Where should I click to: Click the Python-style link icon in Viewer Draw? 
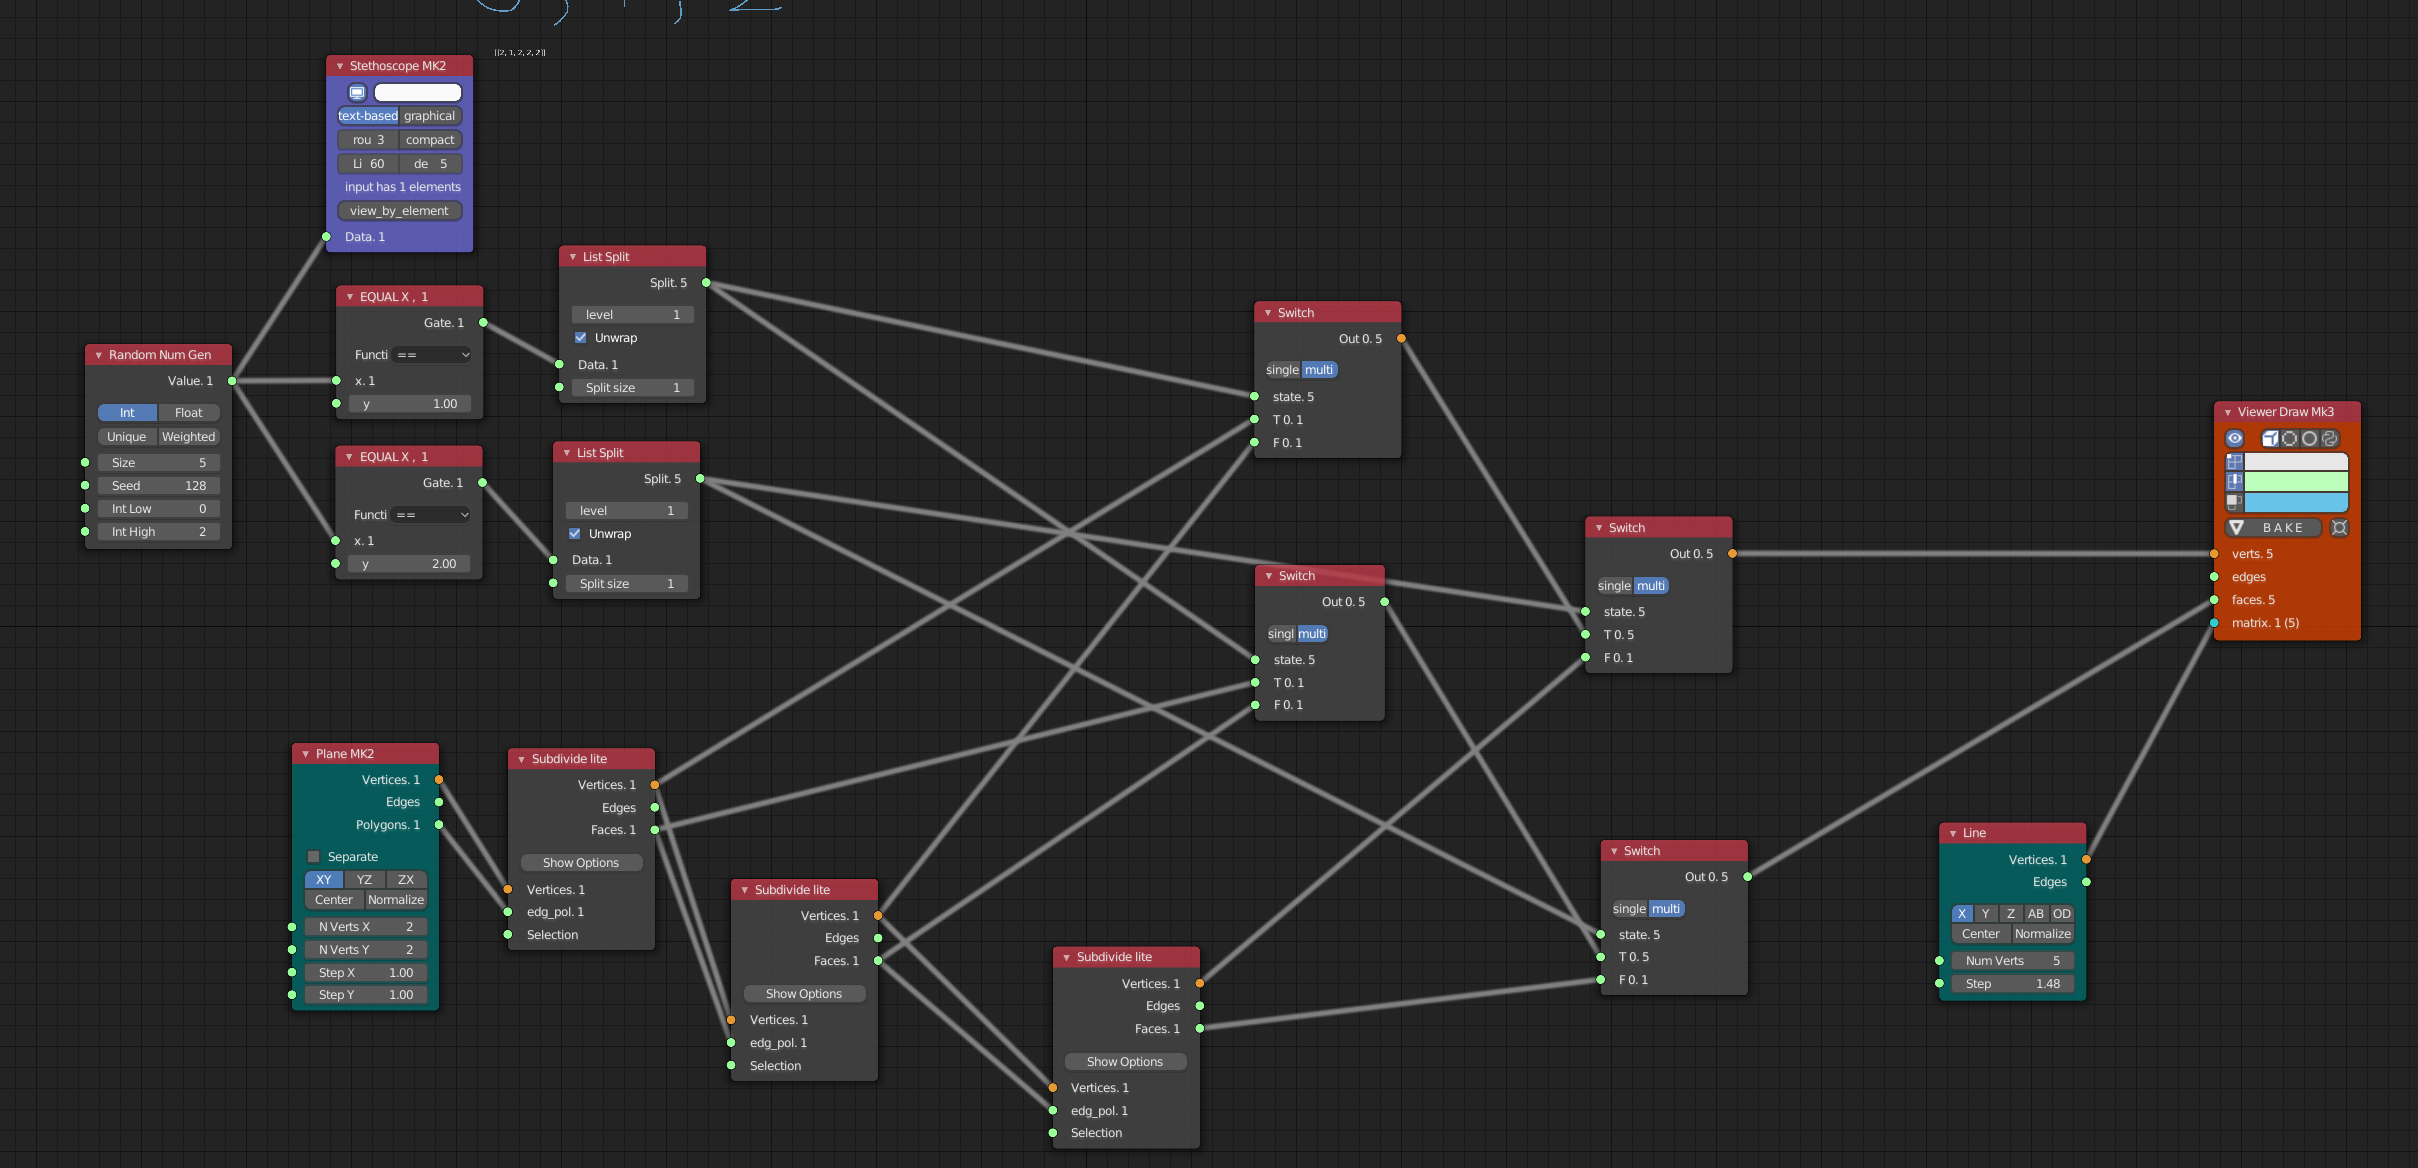point(2329,439)
